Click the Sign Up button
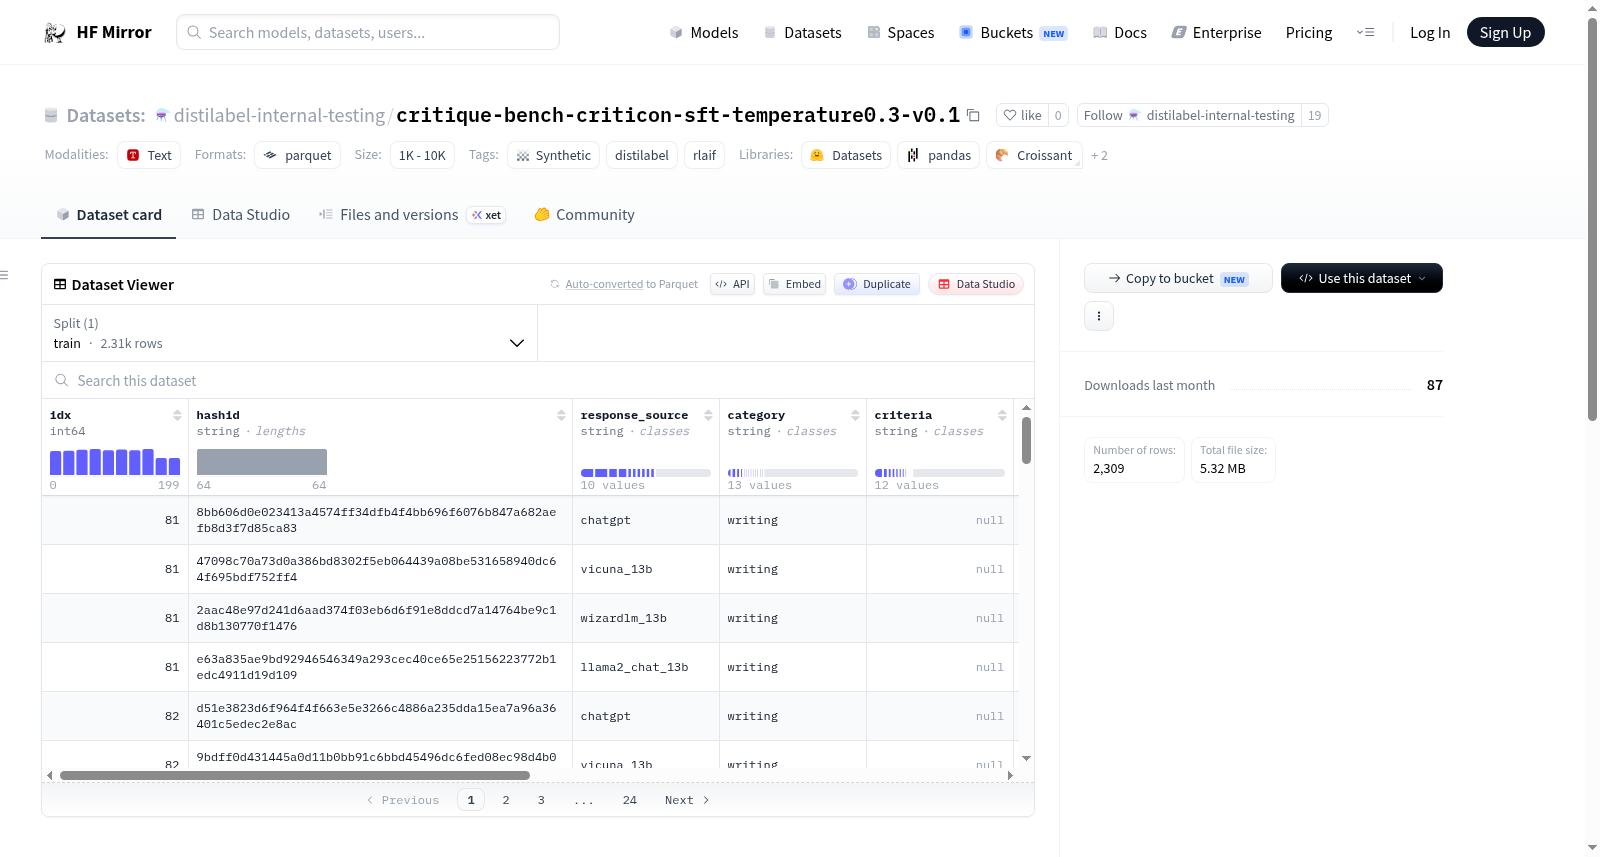1600x857 pixels. pyautogui.click(x=1505, y=33)
